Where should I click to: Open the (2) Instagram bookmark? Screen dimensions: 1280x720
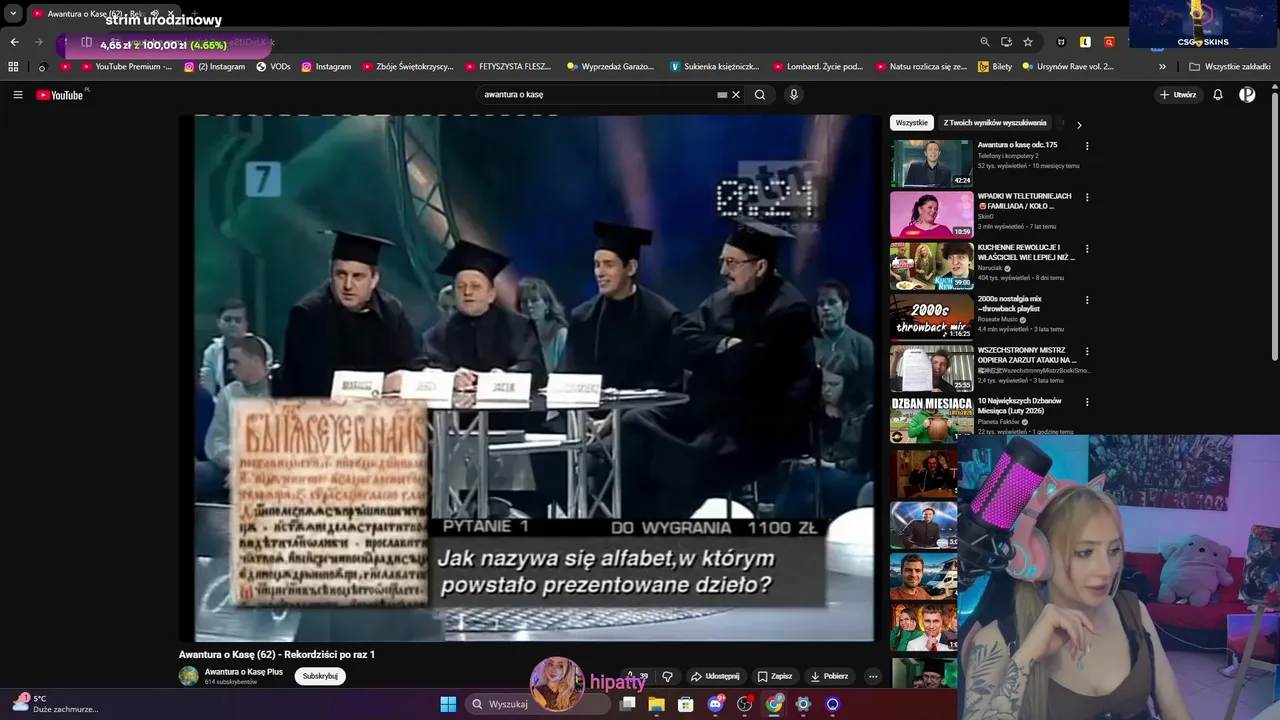[x=214, y=67]
